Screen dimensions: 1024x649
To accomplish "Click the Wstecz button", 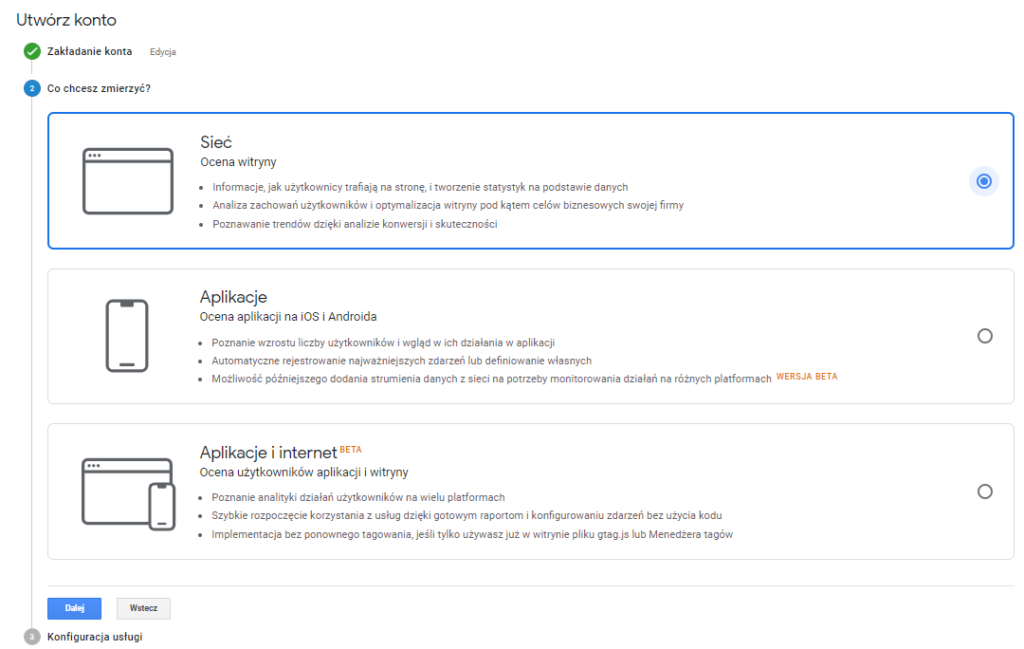I will (144, 608).
